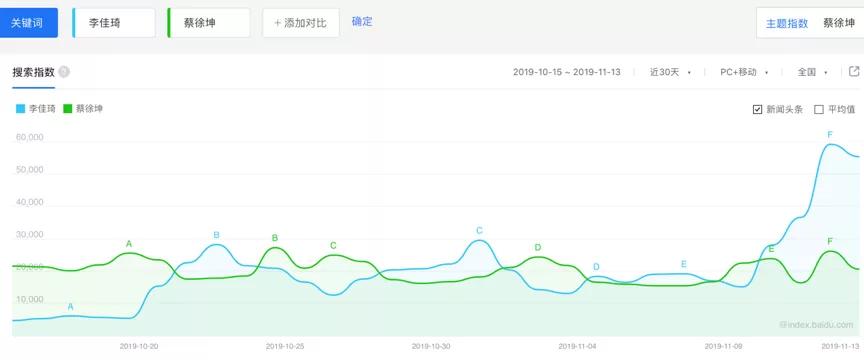Expand the 近30天 time range dropdown

(x=671, y=72)
